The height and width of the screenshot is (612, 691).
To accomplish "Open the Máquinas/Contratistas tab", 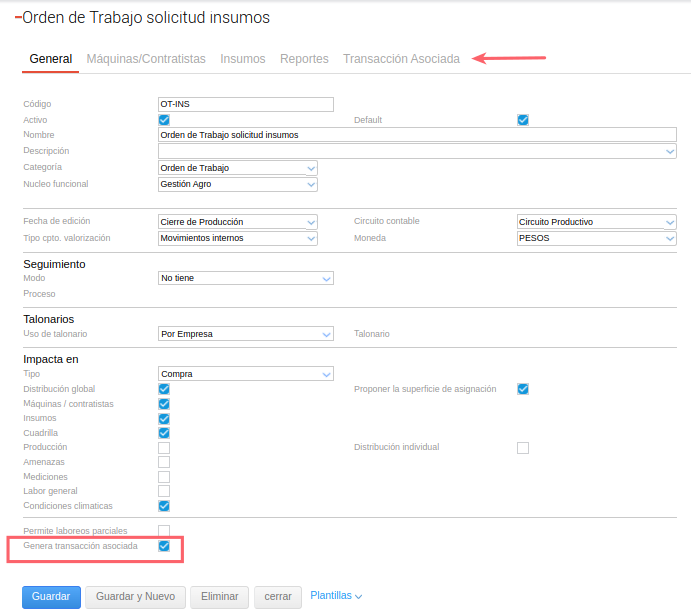I will 146,59.
